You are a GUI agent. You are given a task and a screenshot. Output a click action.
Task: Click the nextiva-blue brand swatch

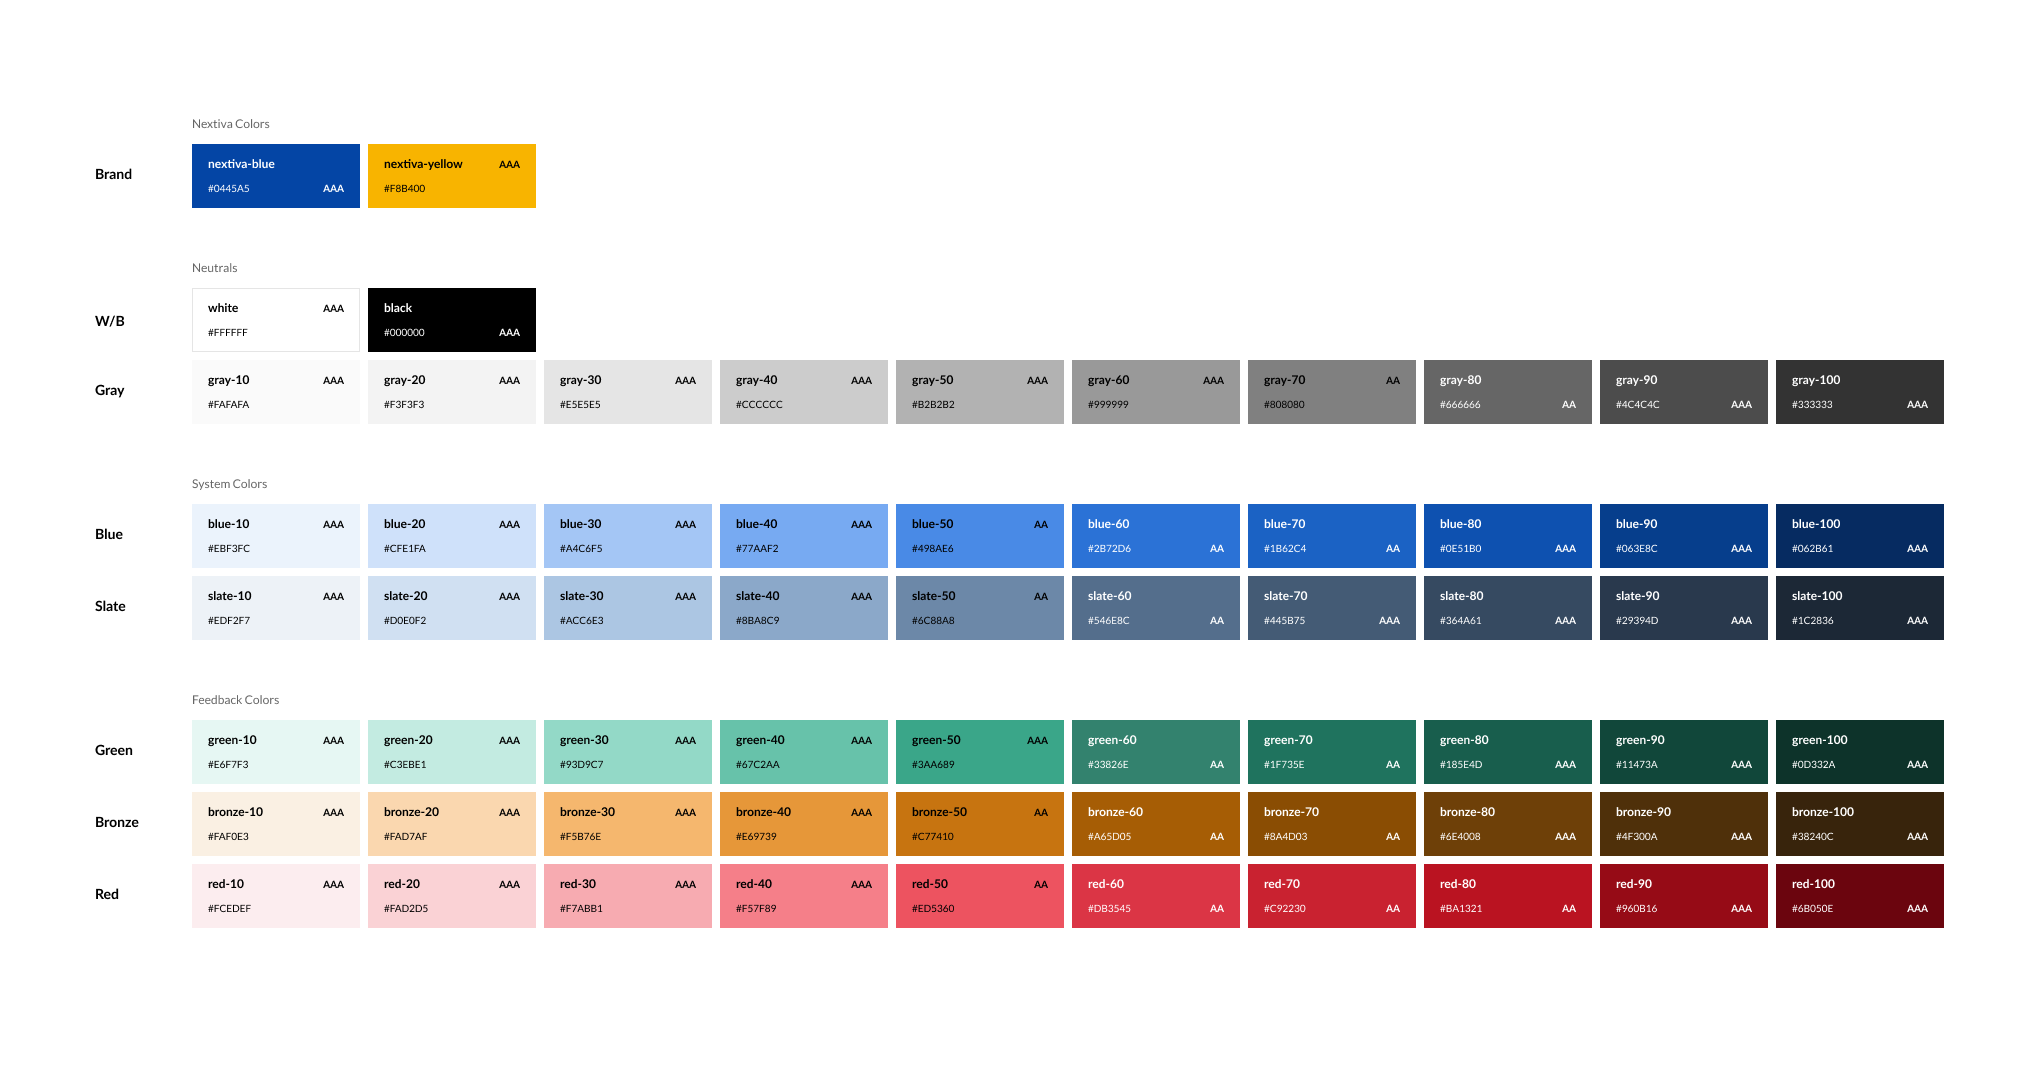275,176
